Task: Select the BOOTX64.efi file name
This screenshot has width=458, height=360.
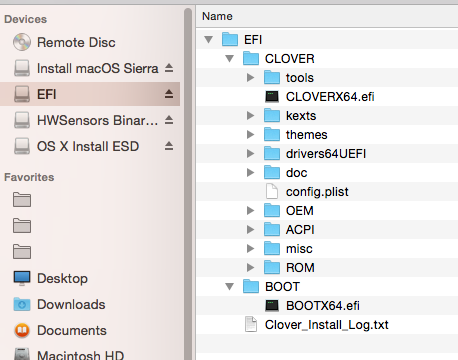Action: (x=323, y=306)
